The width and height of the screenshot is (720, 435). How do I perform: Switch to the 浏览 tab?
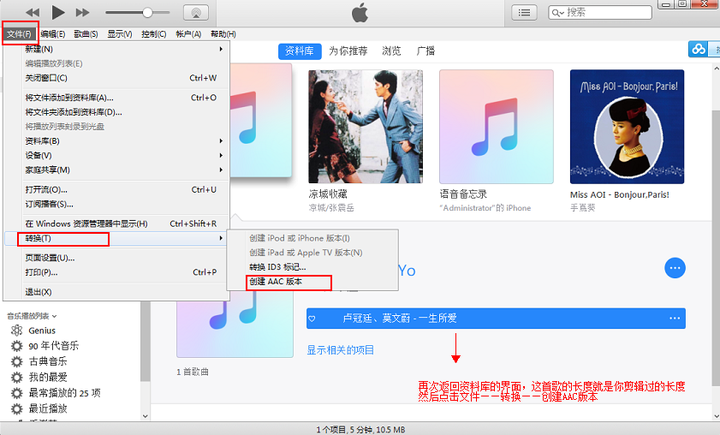391,51
